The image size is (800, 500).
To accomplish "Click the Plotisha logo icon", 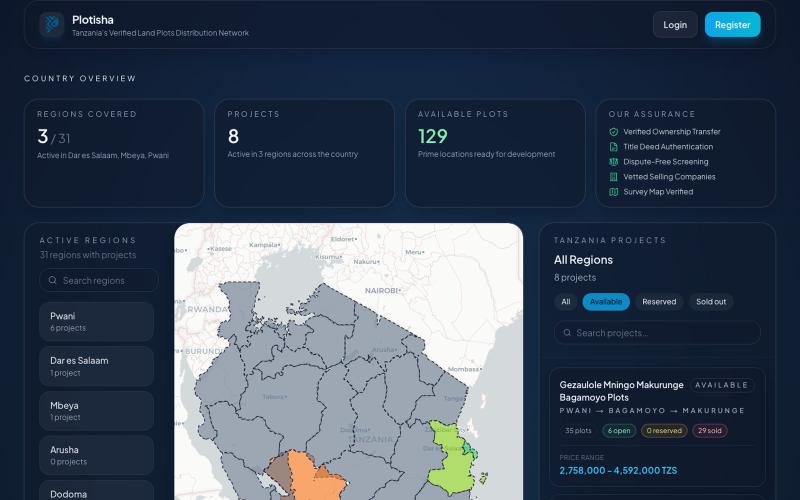I will pos(52,24).
